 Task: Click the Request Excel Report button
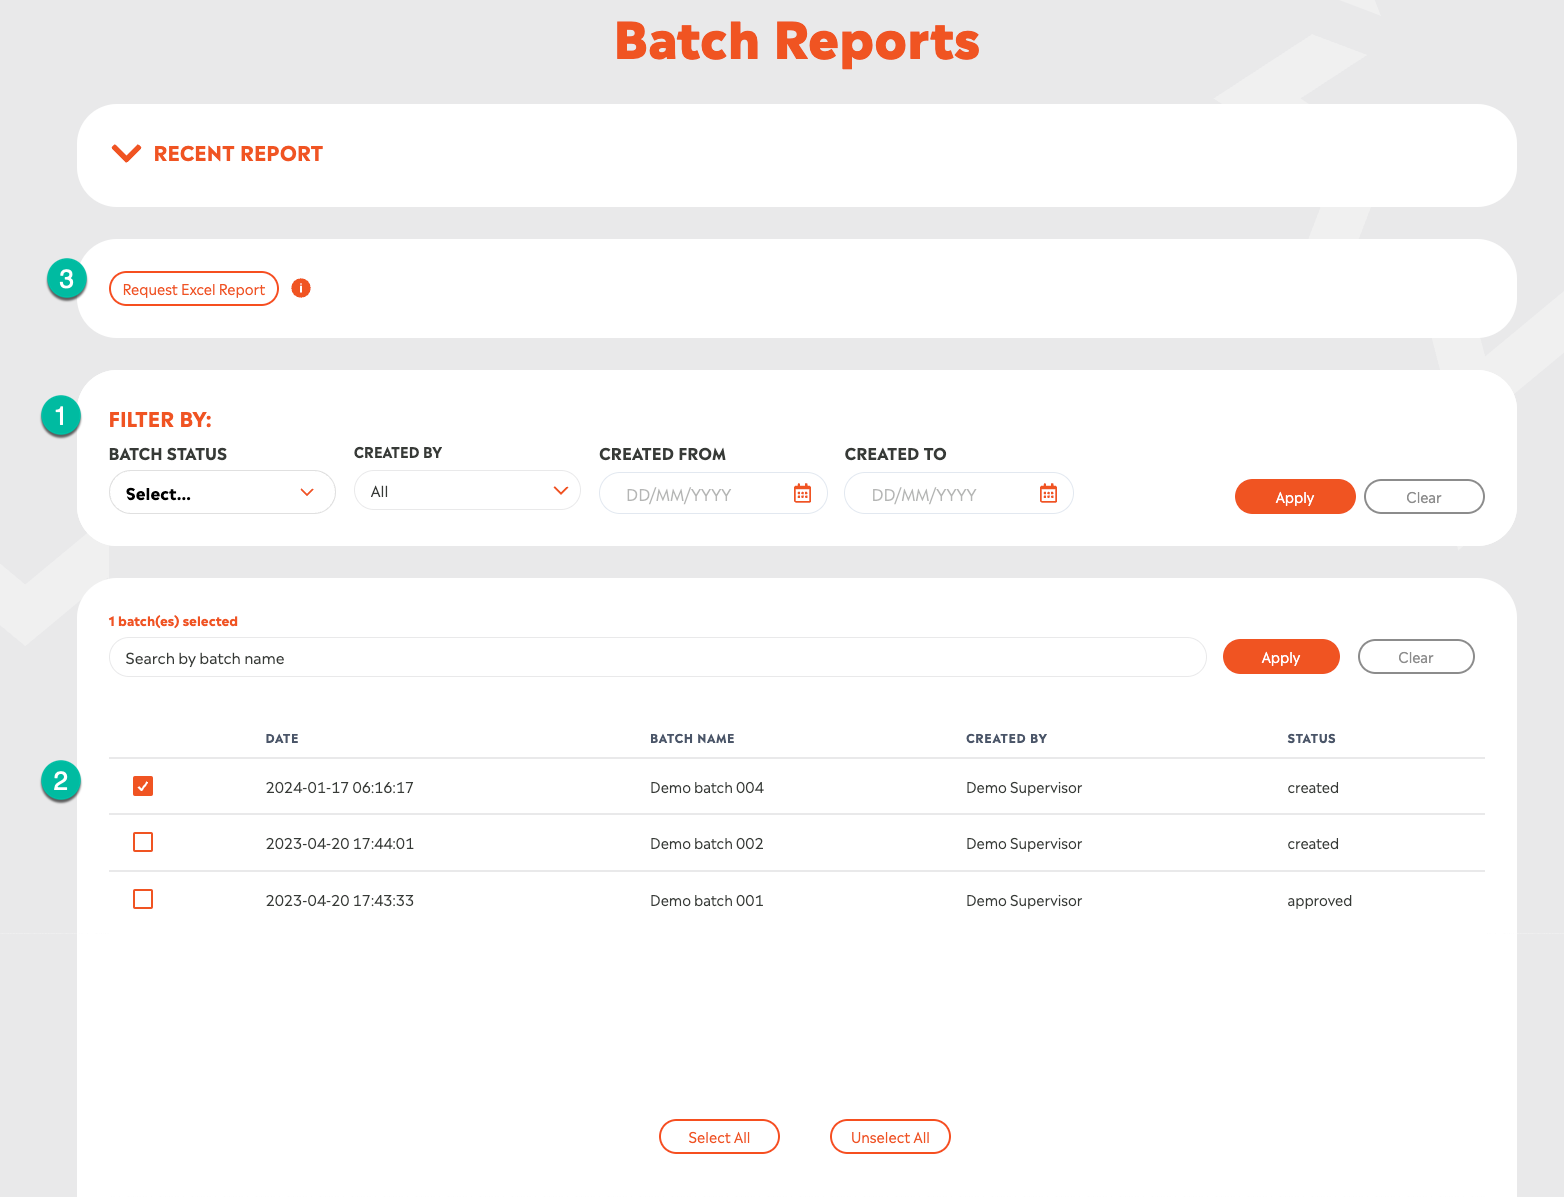click(194, 289)
